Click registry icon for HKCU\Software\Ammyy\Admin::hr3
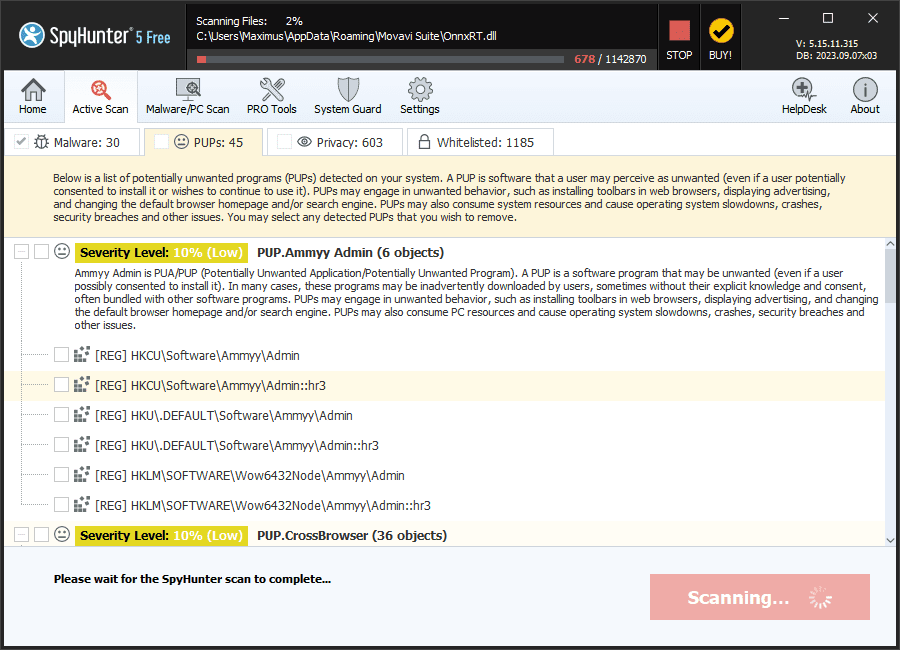The image size is (900, 650). (x=82, y=384)
